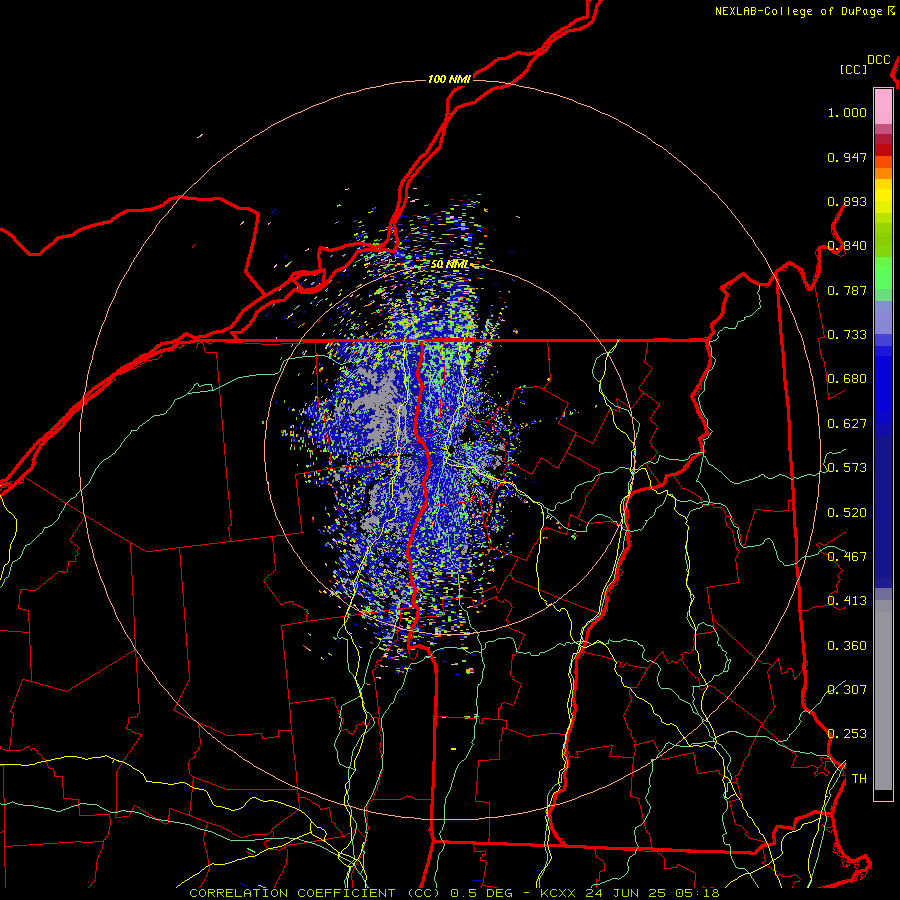The image size is (900, 900).
Task: Select the 0.520 legend value
Action: tap(847, 513)
